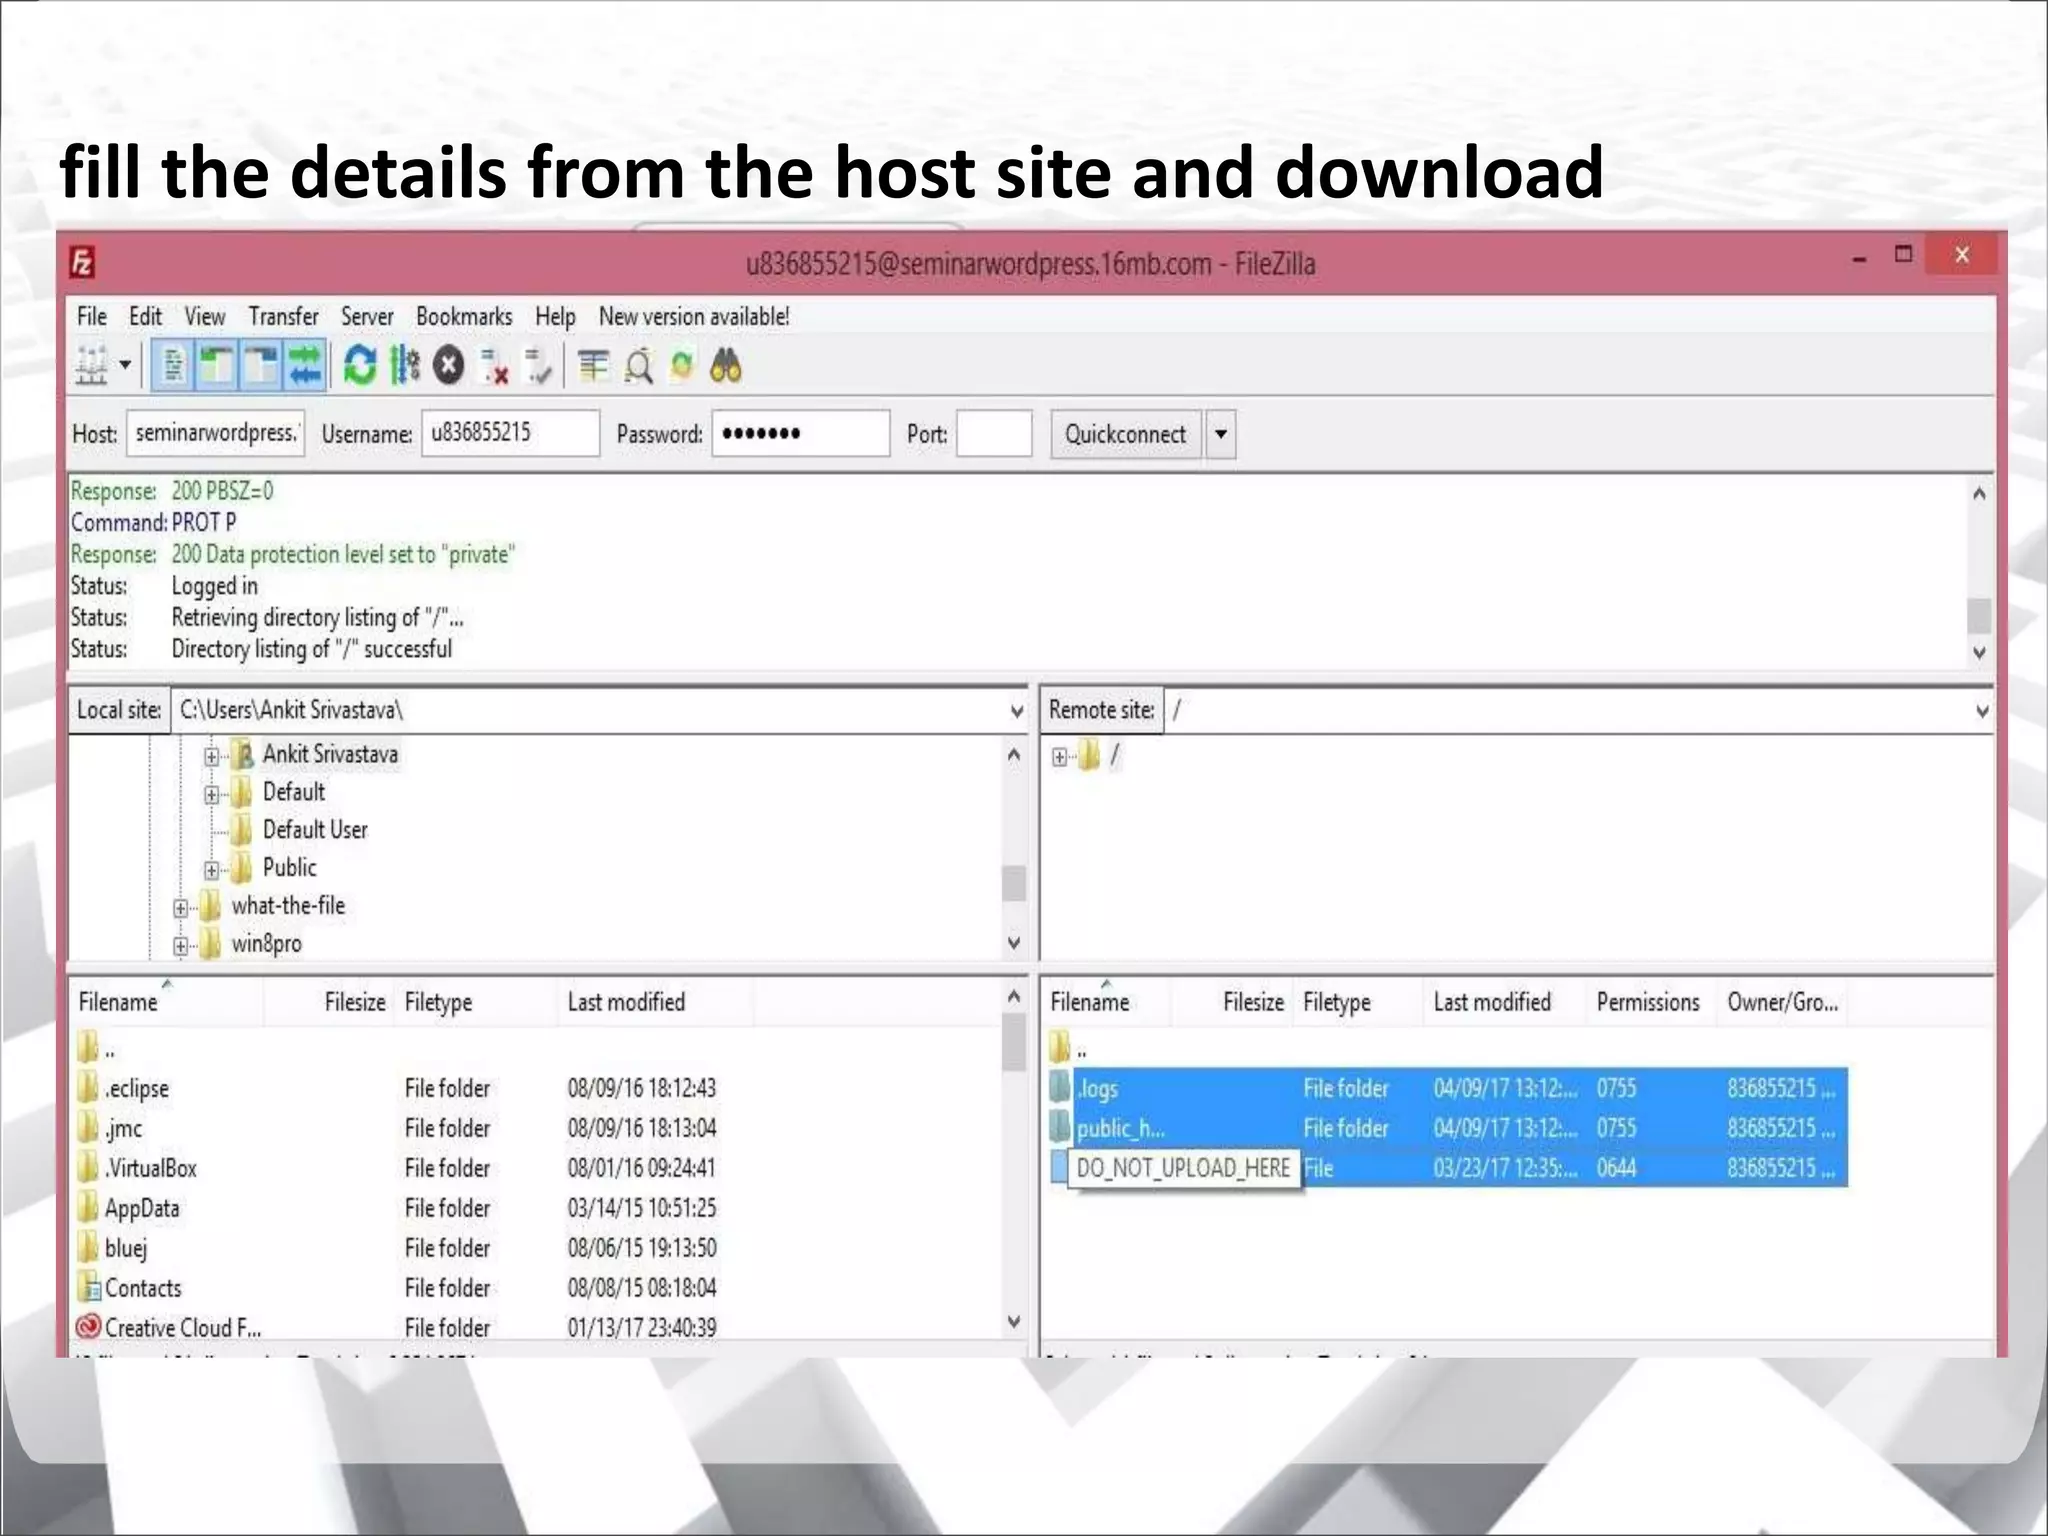Select the .eclipse folder icon
Screen dimensions: 2048x1536
pyautogui.click(x=88, y=1088)
